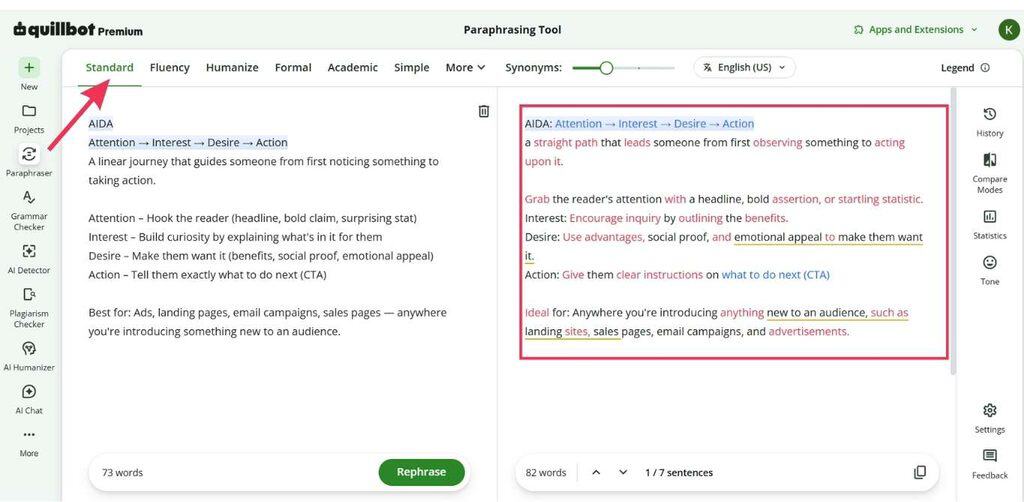
Task: Go to next sentence arrow
Action: [623, 472]
